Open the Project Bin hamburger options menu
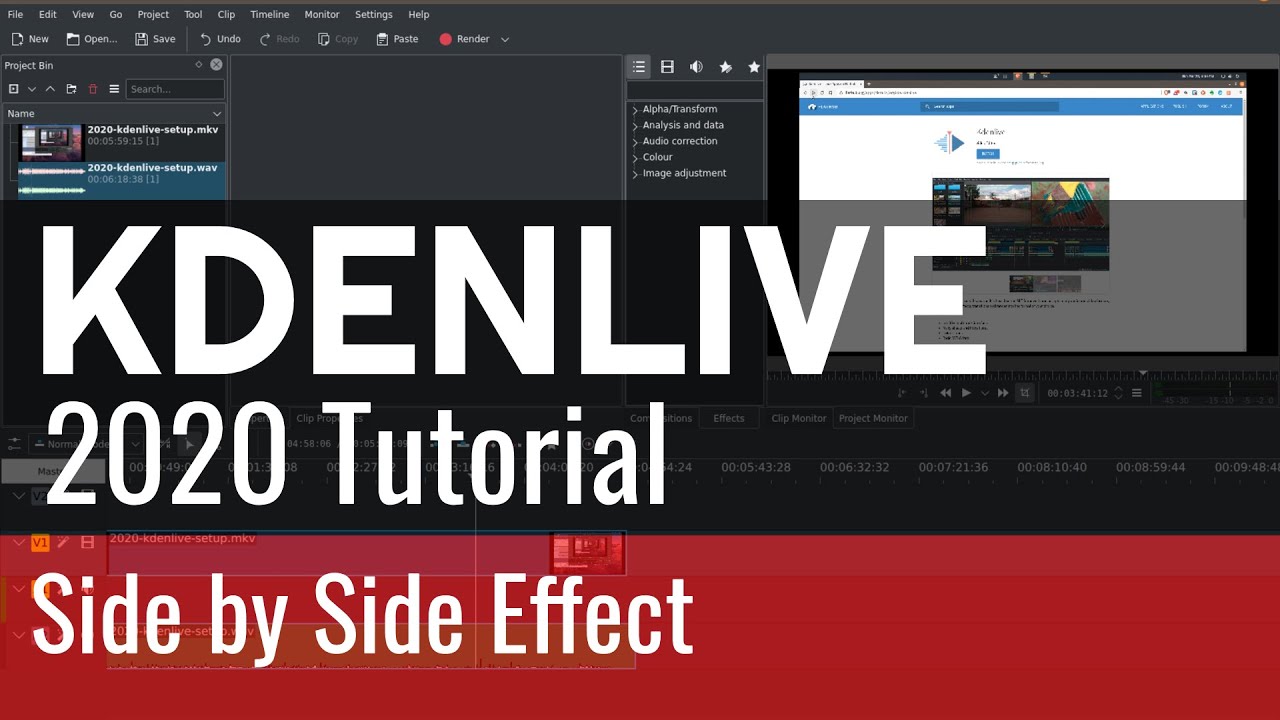The width and height of the screenshot is (1280, 720). pyautogui.click(x=114, y=89)
